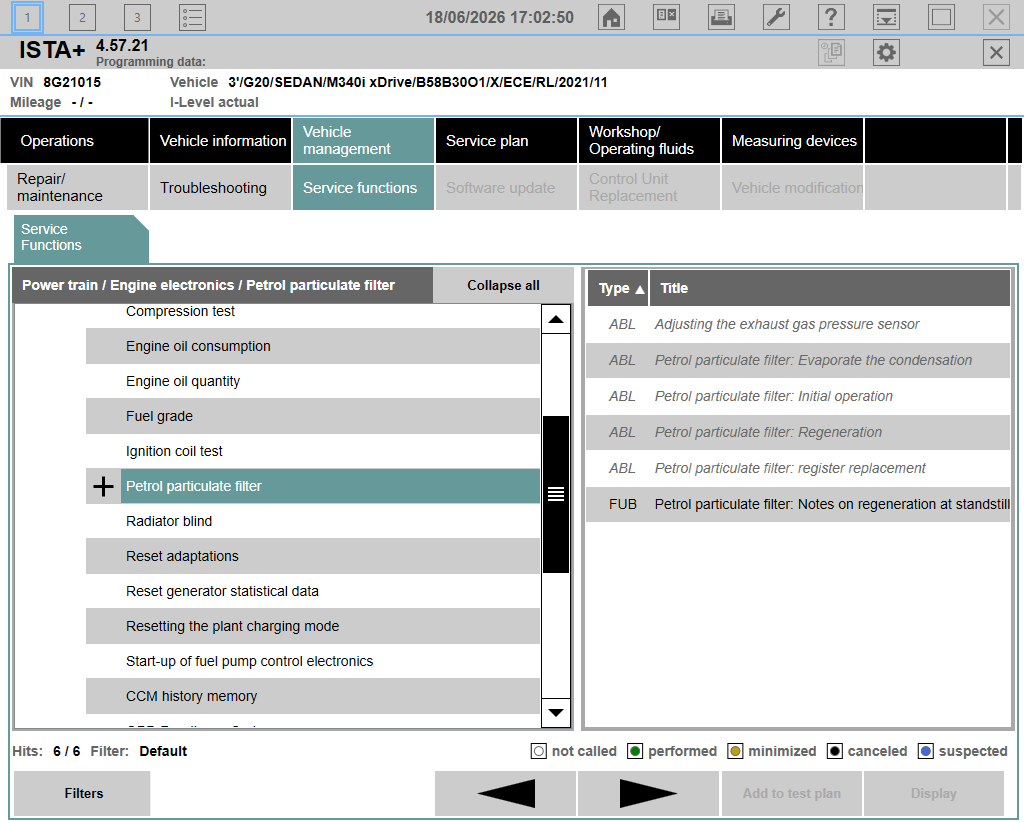The height and width of the screenshot is (823, 1024).
Task: Open the dual-window compare icon in top toolbar
Action: 666,18
